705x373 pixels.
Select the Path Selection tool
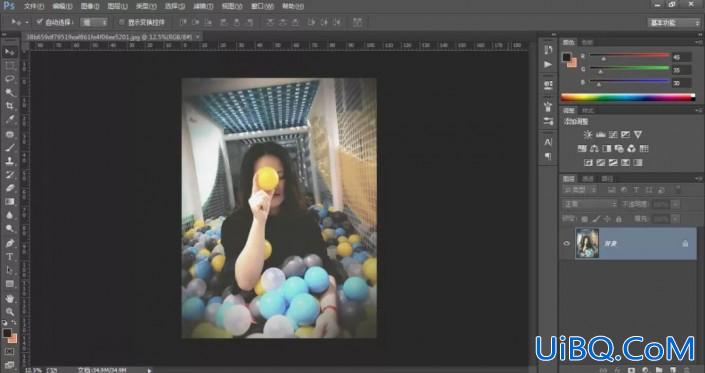click(9, 270)
